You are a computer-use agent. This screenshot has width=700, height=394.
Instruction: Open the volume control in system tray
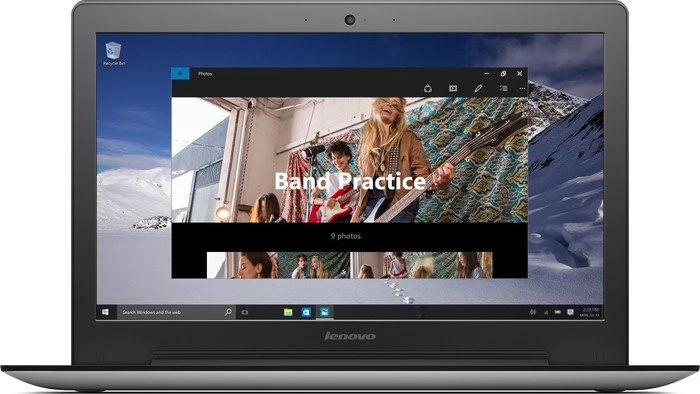tap(533, 312)
